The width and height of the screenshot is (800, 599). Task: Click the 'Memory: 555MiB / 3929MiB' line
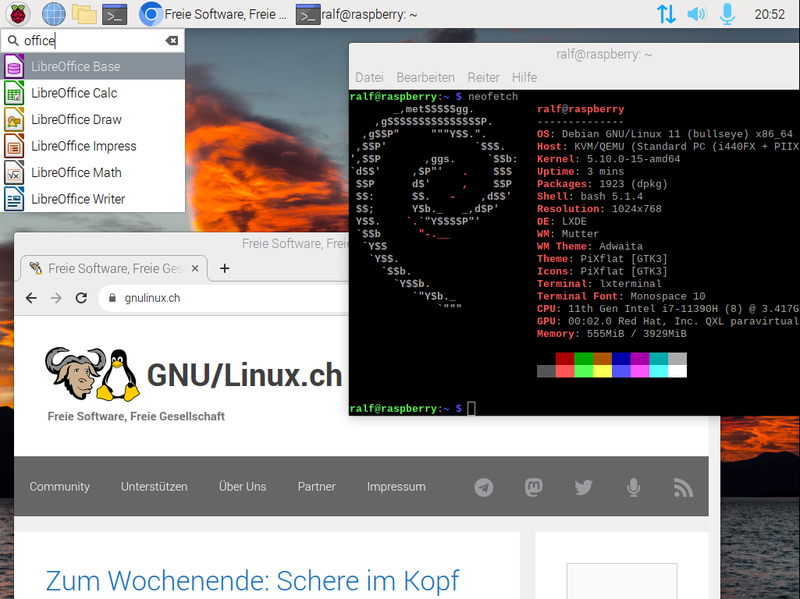pos(612,334)
